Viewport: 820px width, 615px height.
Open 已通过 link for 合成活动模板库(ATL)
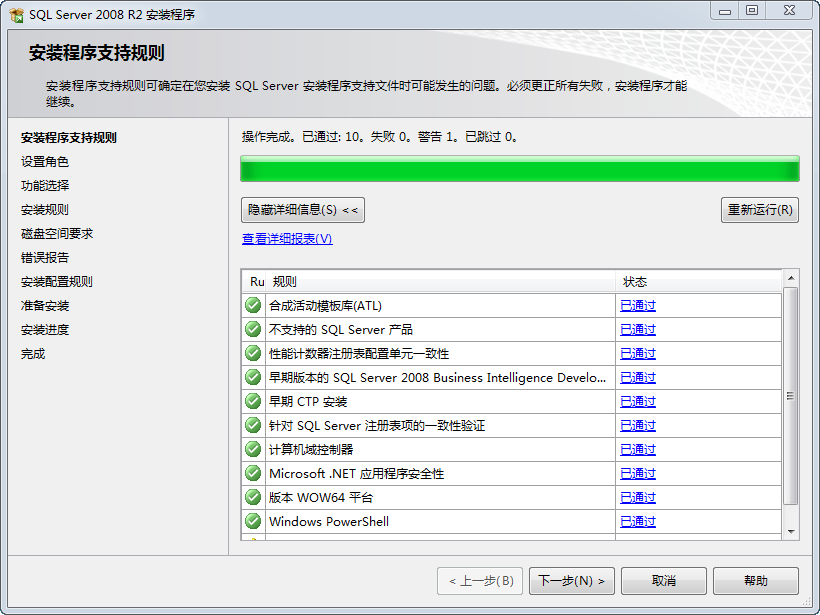[637, 305]
